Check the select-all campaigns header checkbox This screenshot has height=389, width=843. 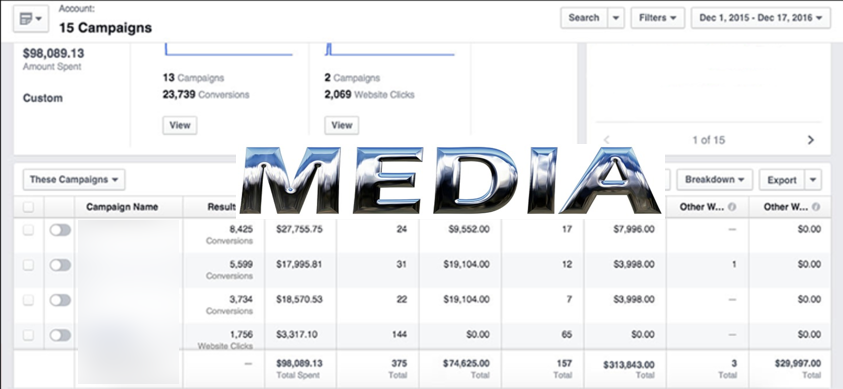28,207
